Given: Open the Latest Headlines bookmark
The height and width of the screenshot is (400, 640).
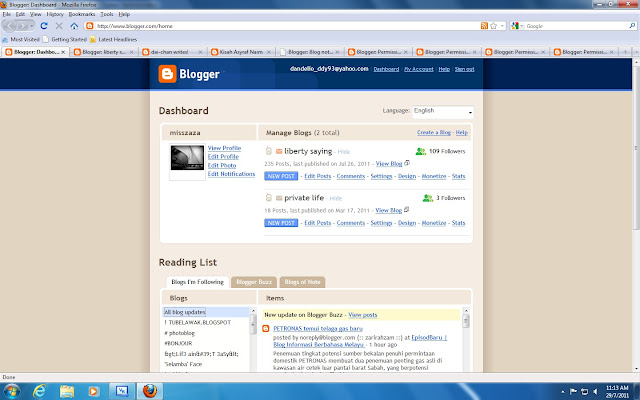Looking at the screenshot, I should 113,39.
